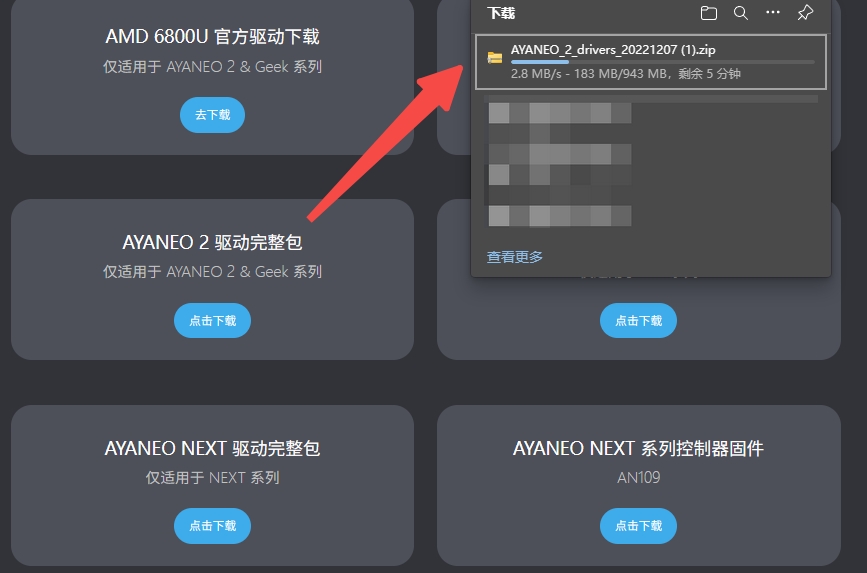Search downloads with magnifier icon
Image resolution: width=867 pixels, height=573 pixels.
click(x=740, y=13)
